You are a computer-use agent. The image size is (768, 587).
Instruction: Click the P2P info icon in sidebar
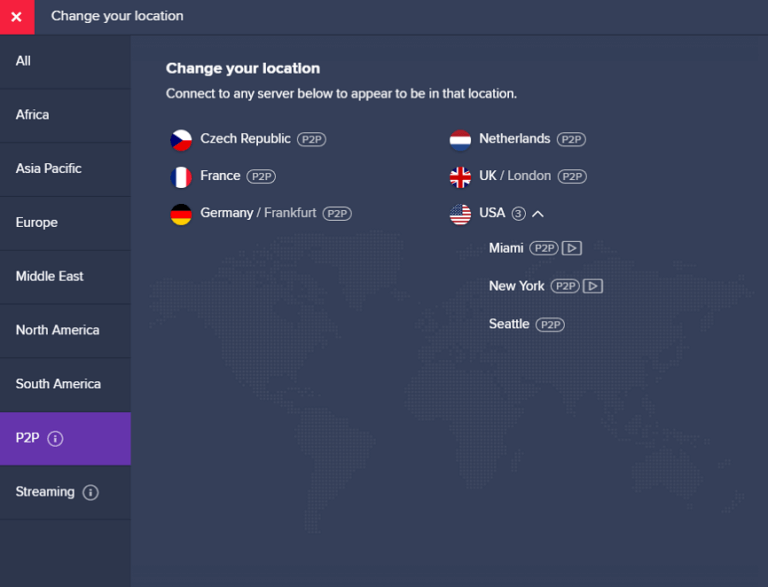[56, 439]
